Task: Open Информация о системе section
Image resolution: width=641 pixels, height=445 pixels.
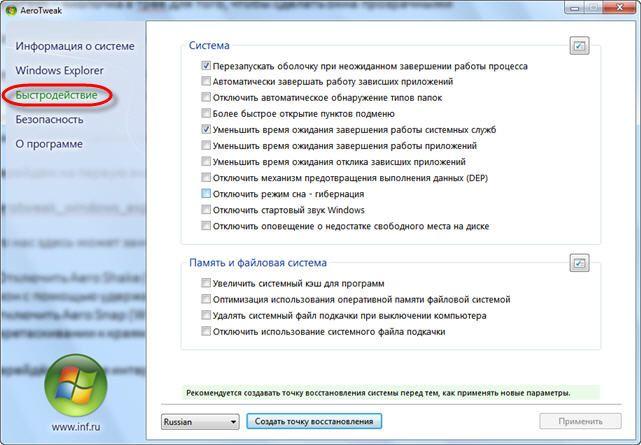Action: (x=75, y=46)
